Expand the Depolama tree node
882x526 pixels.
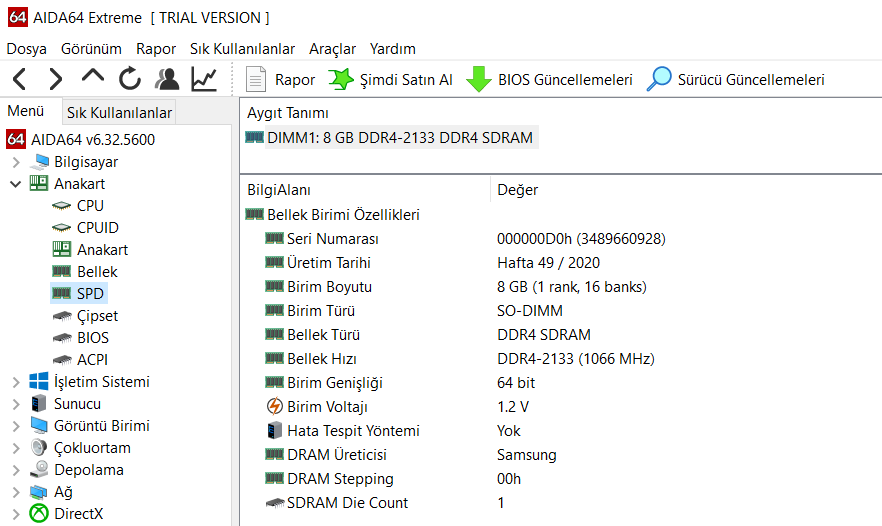(16, 470)
